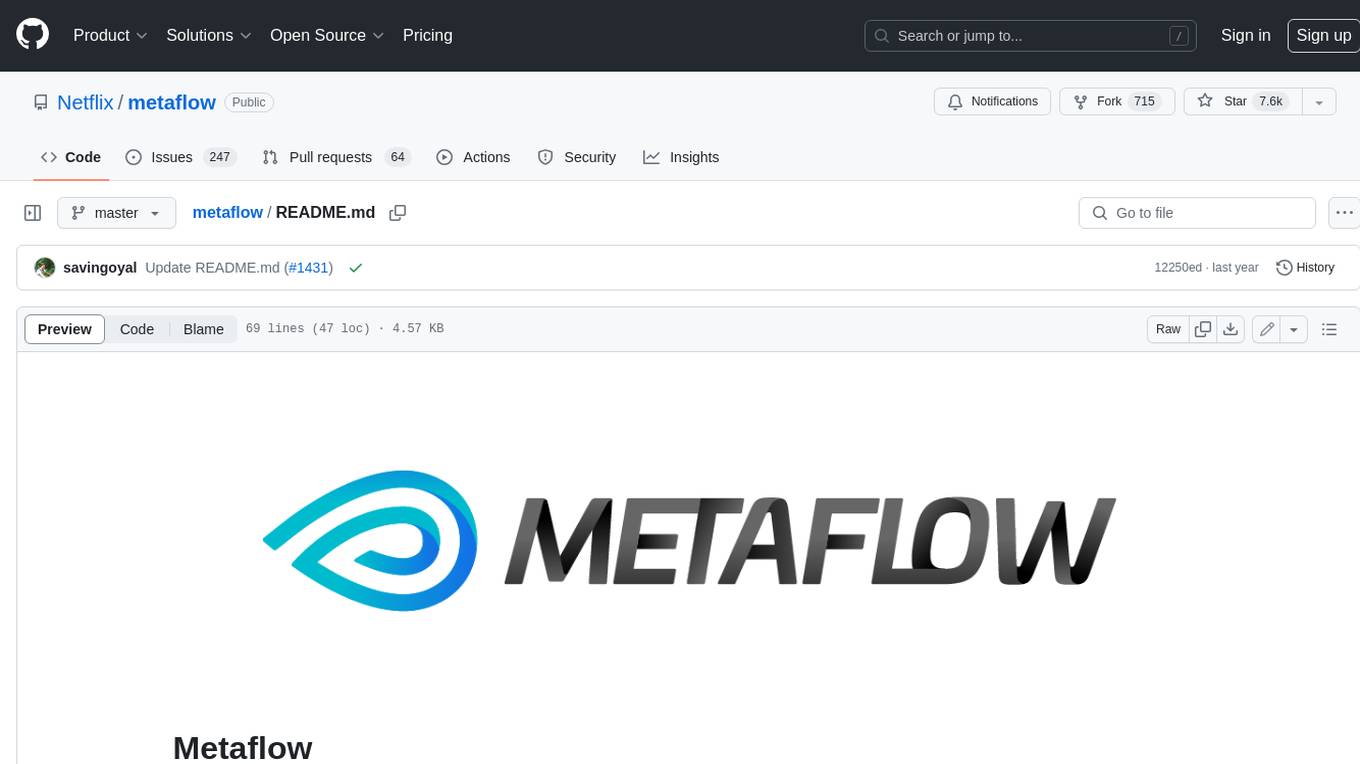Open the Raw file view

coord(1168,329)
